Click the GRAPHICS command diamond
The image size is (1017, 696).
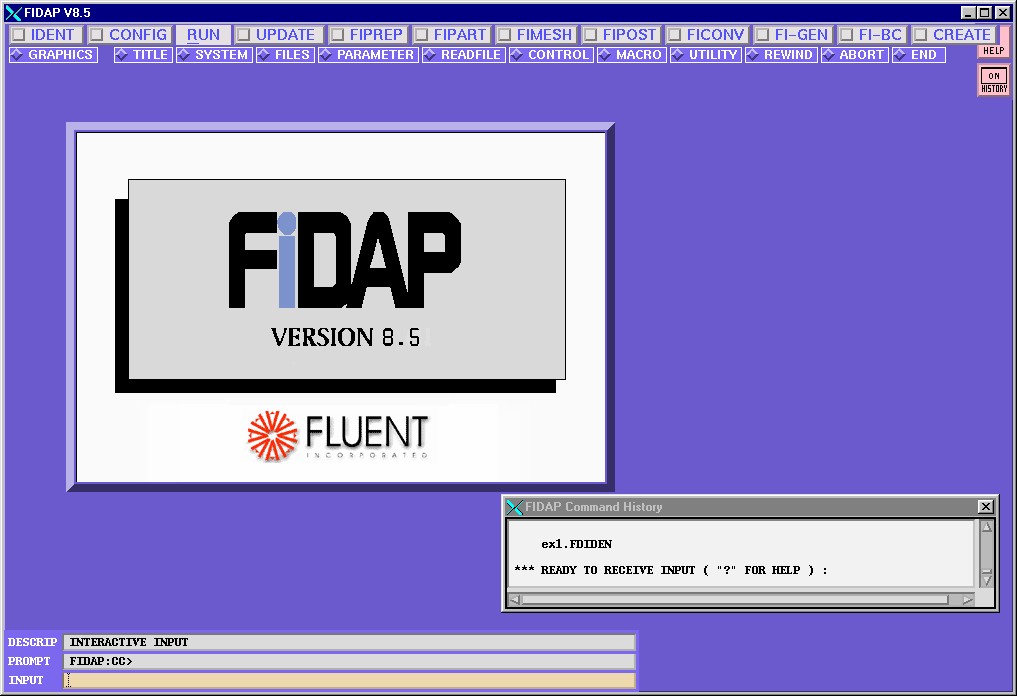click(x=17, y=55)
